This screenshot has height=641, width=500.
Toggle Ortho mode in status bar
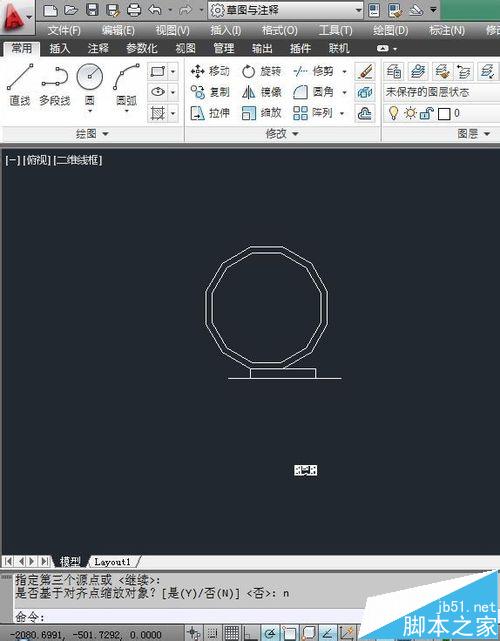pyautogui.click(x=251, y=633)
